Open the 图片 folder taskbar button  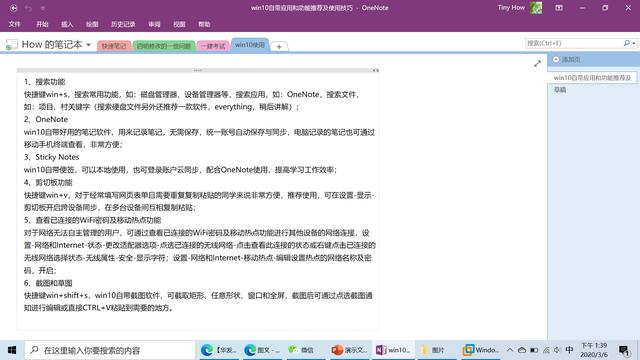click(436, 350)
